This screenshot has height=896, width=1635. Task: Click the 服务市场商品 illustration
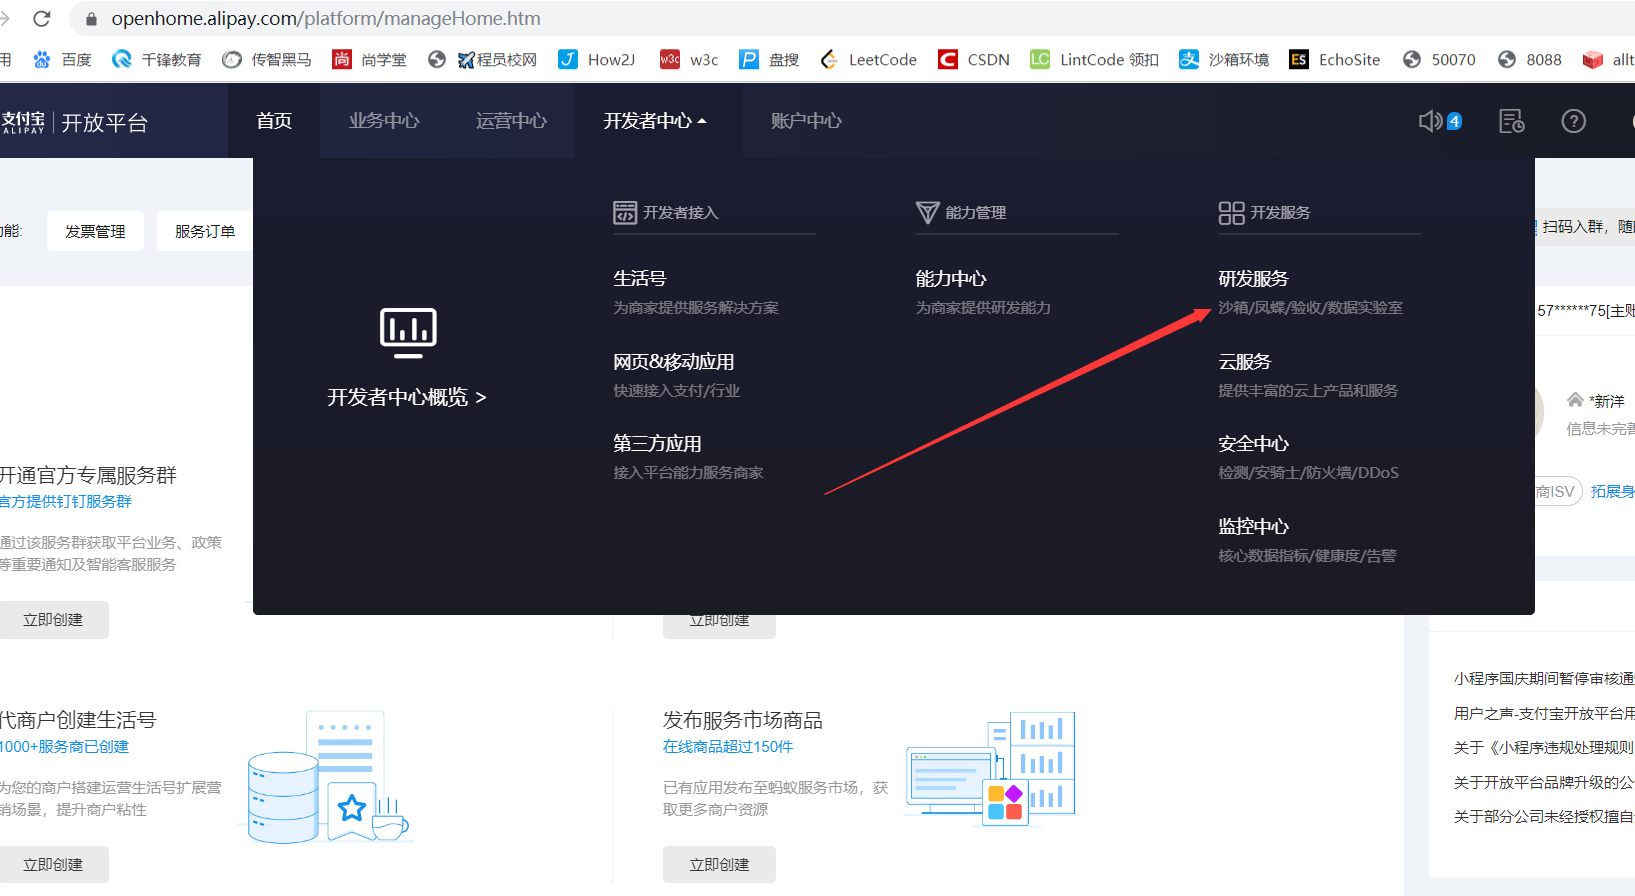coord(991,768)
